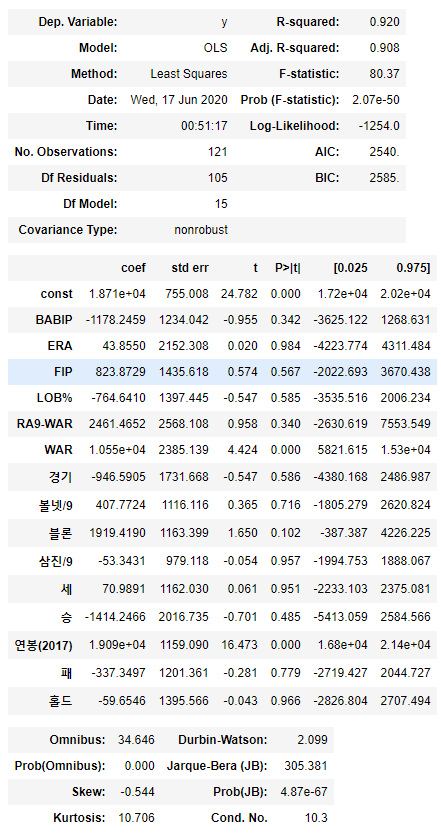441x836 pixels.
Task: Select the AIC value 2540.
Action: [384, 152]
